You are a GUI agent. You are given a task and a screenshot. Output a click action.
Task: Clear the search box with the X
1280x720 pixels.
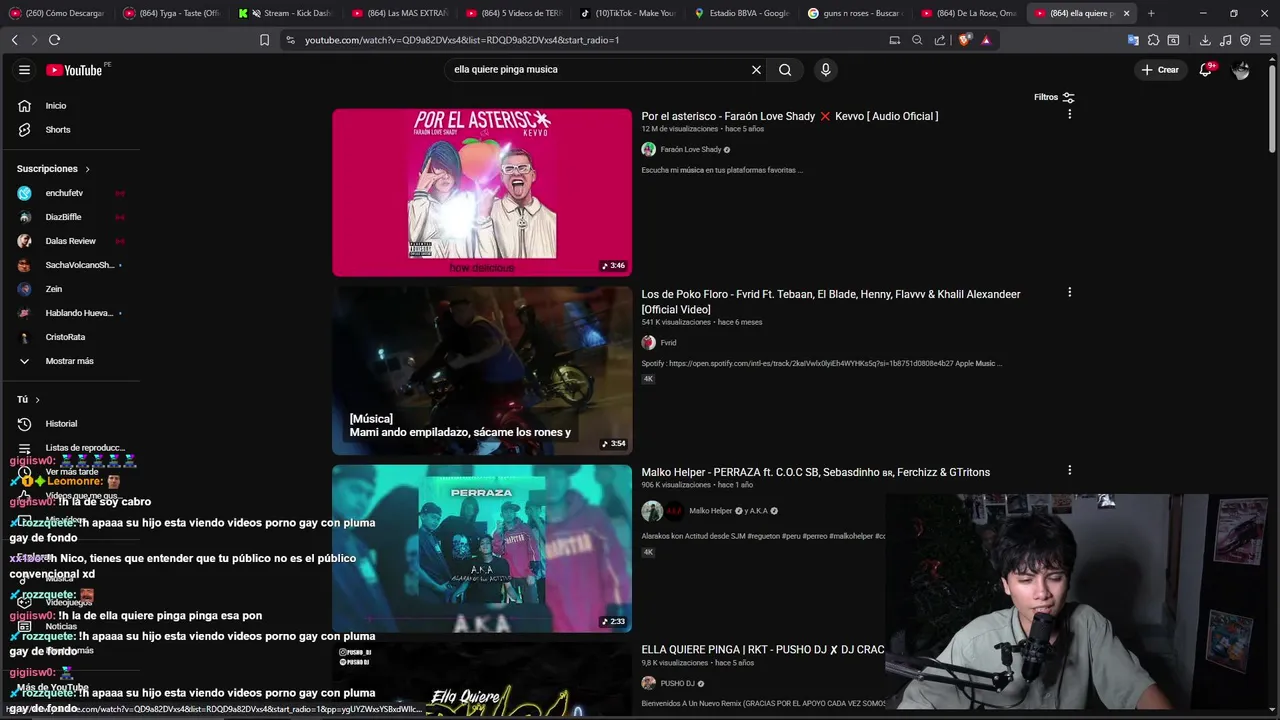tap(756, 70)
